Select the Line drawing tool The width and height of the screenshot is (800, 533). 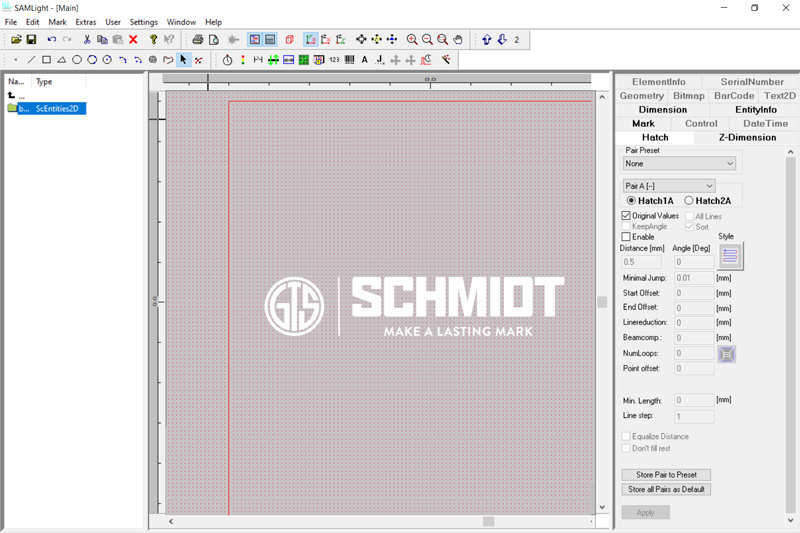click(31, 60)
